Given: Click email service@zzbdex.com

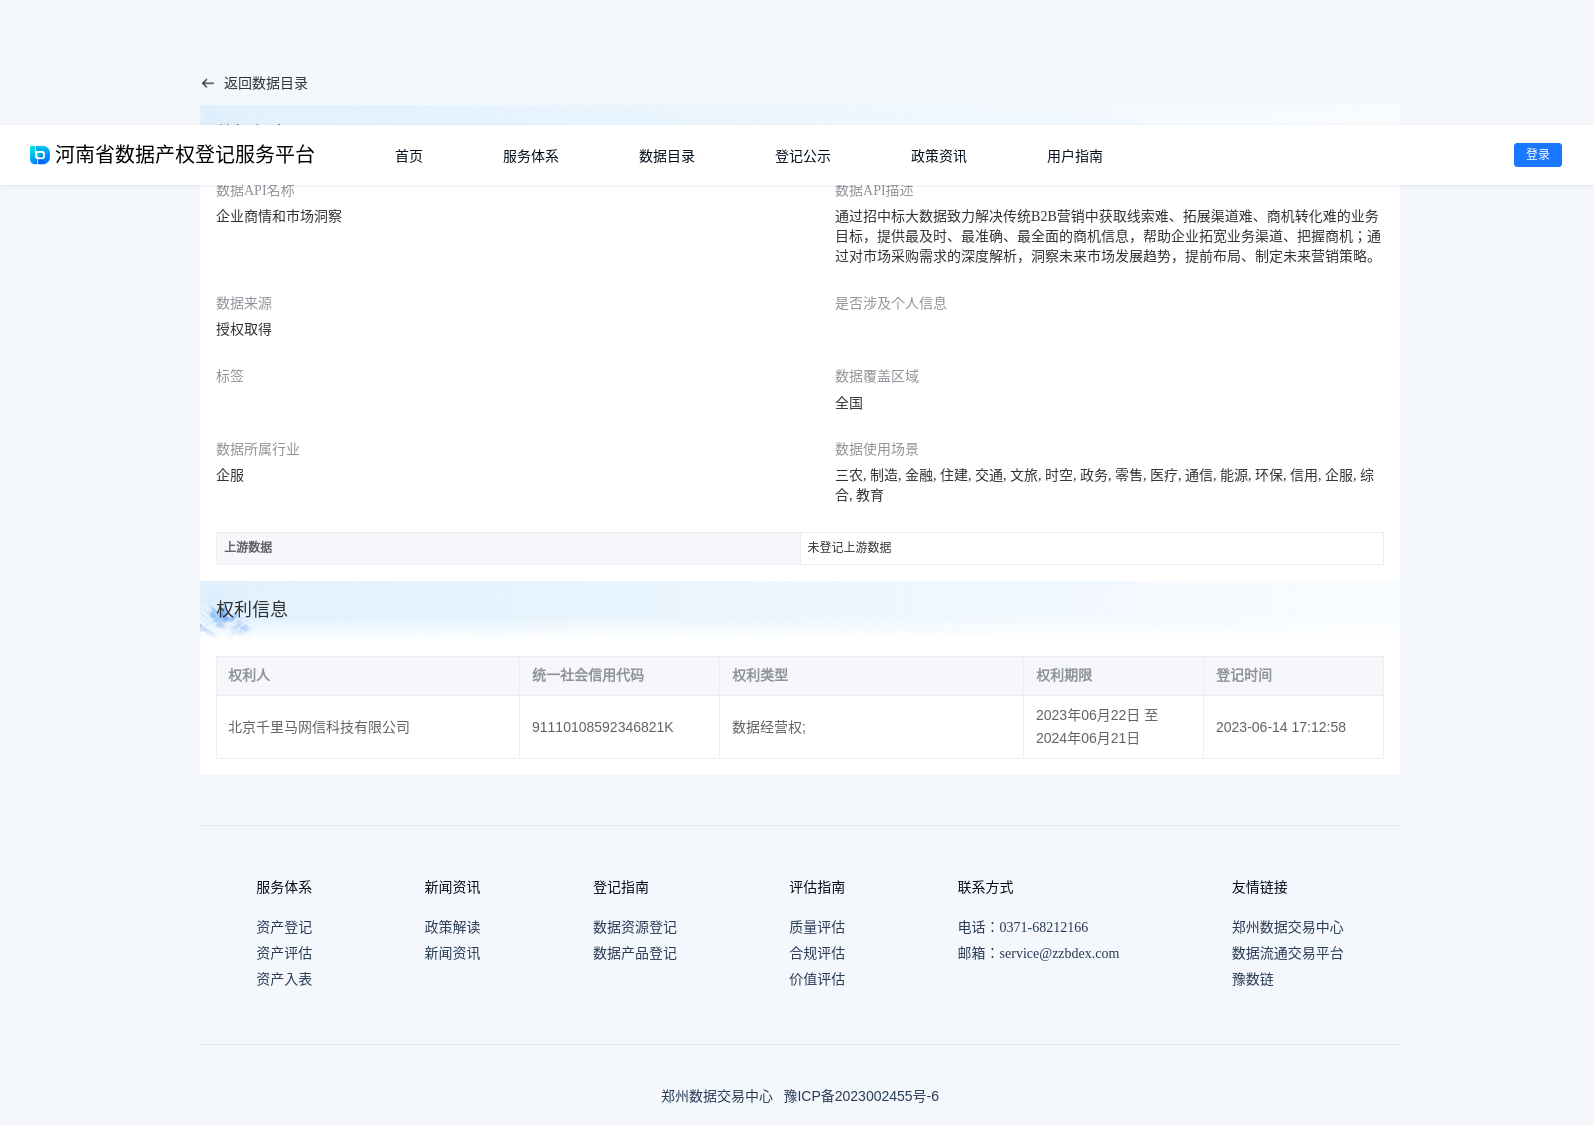Looking at the screenshot, I should pos(1059,954).
